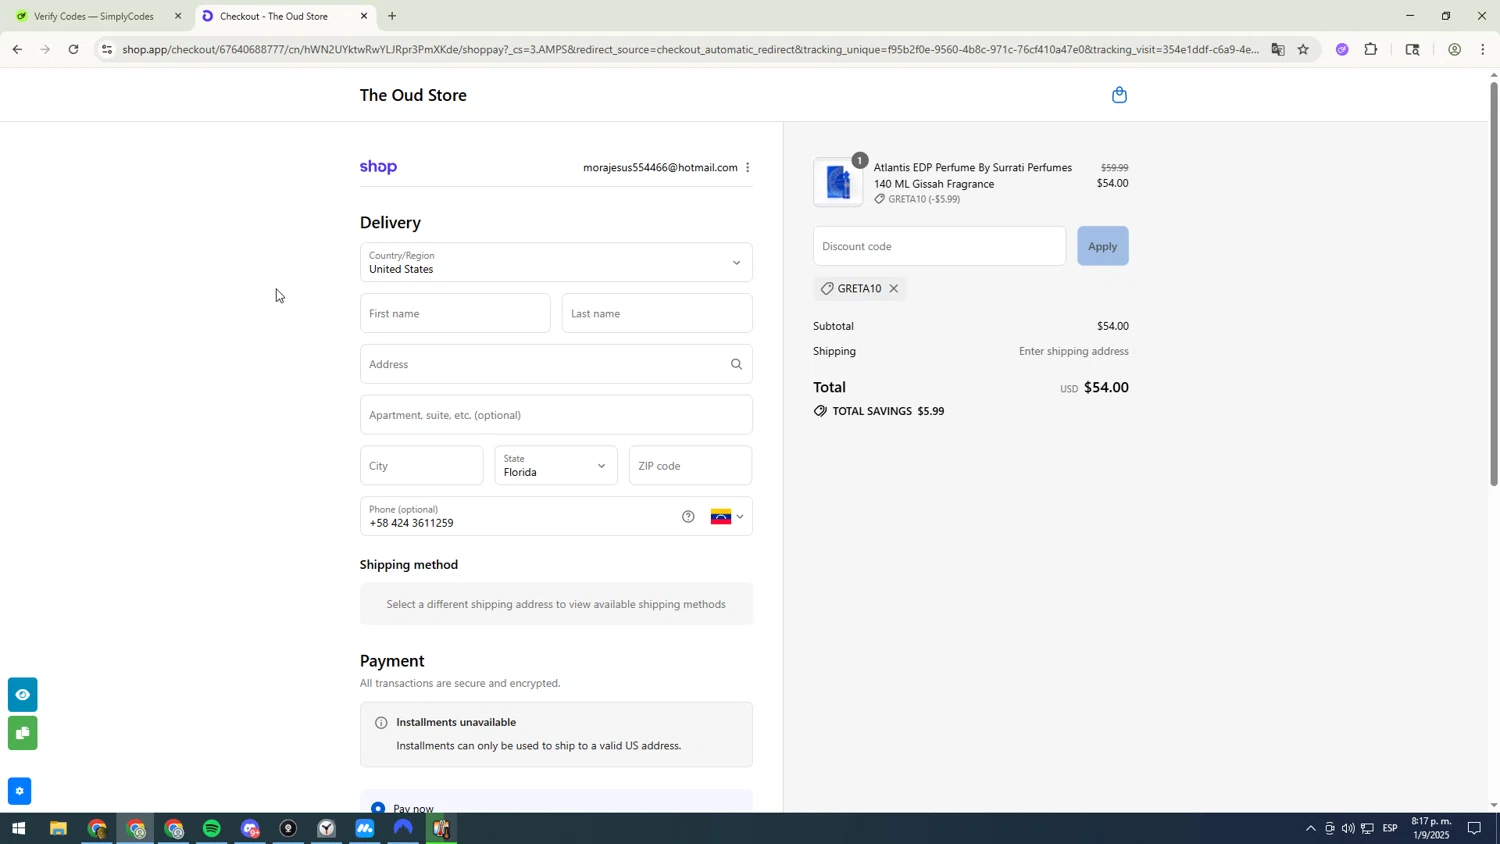Viewport: 1500px width, 844px height.
Task: Click the GRETA10 discount tag
Action: coord(859,289)
